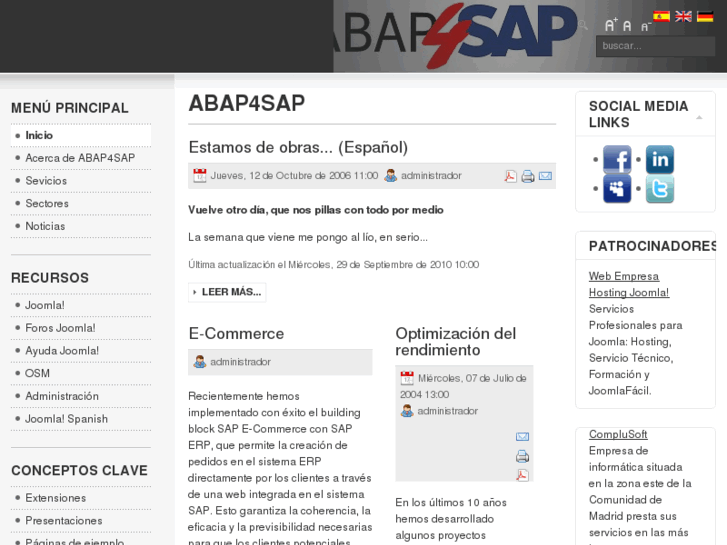
Task: Open Estamos de obras article title
Action: [298, 147]
